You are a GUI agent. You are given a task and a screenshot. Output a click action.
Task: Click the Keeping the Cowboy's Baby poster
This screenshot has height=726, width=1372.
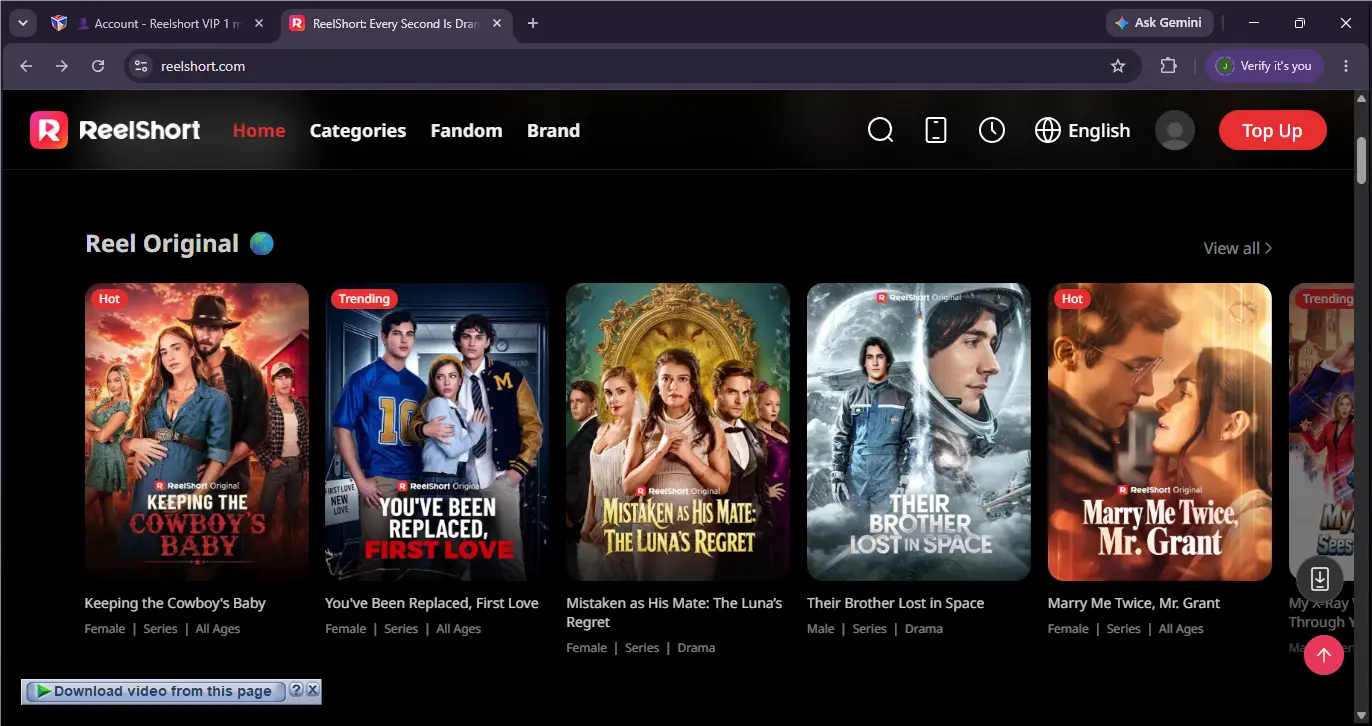tap(197, 432)
